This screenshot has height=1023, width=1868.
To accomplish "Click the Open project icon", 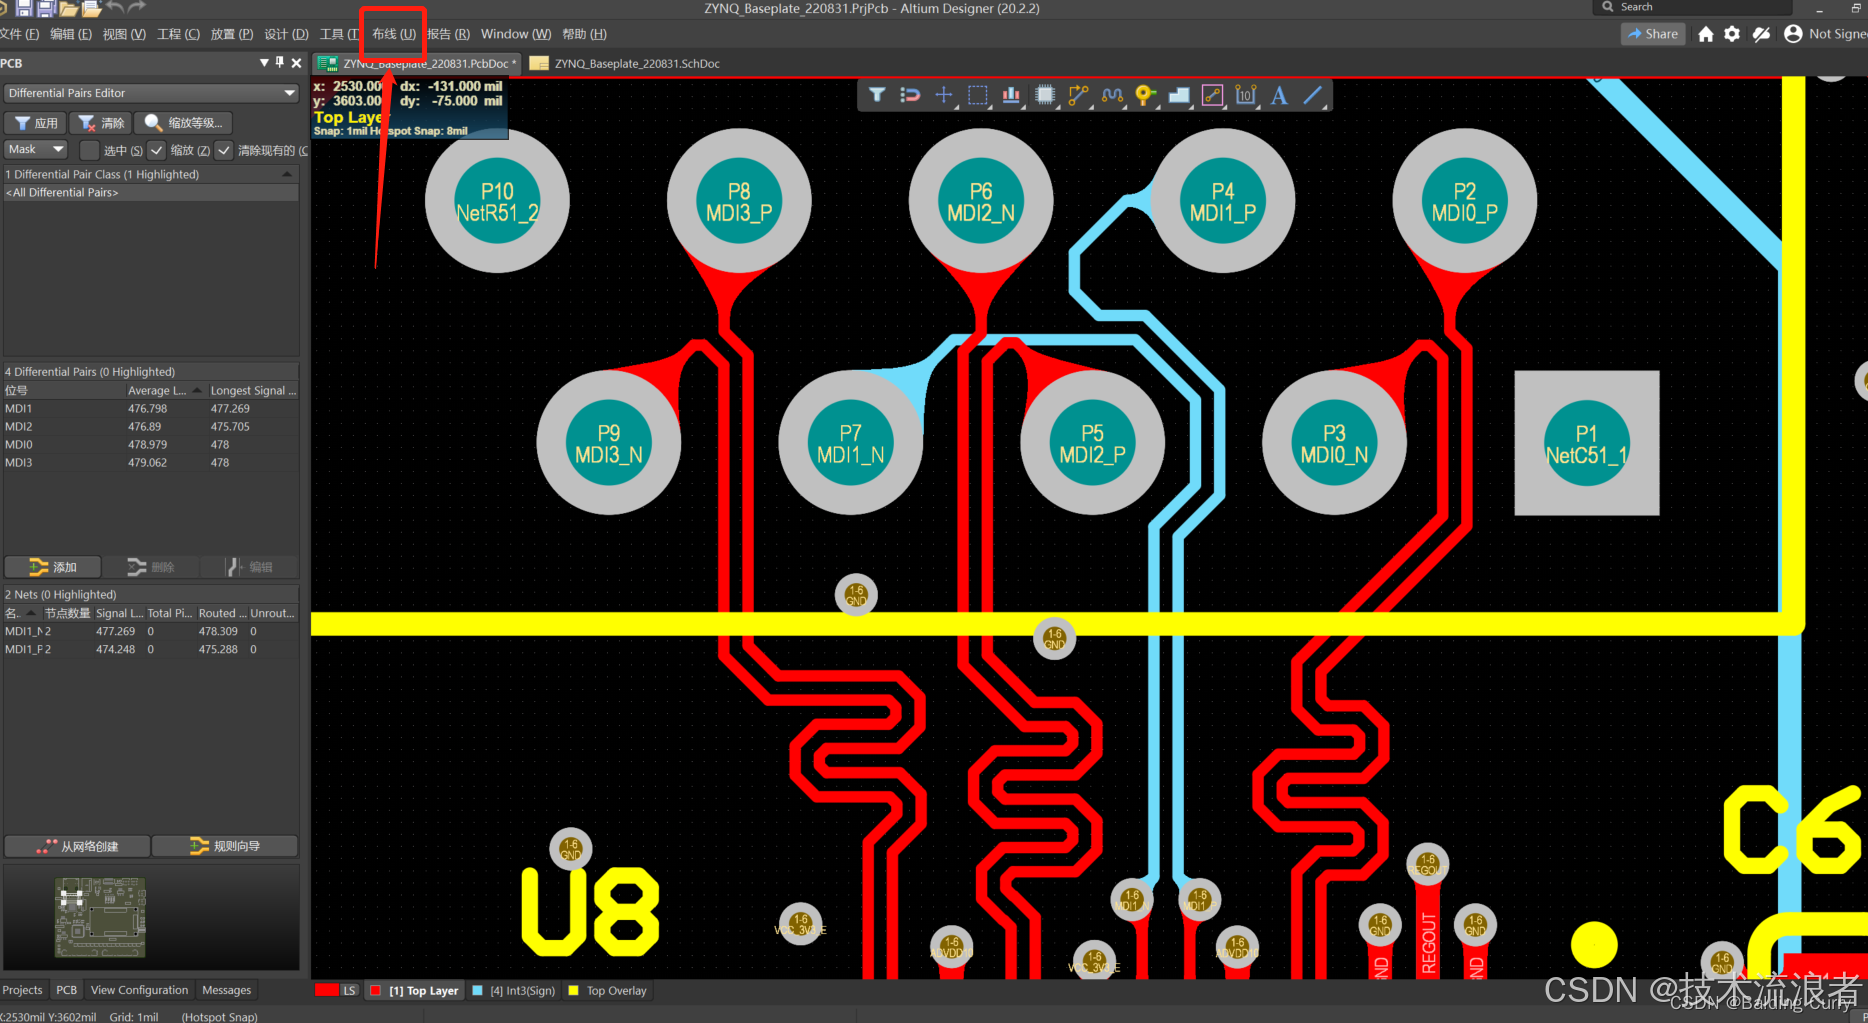I will (x=92, y=8).
